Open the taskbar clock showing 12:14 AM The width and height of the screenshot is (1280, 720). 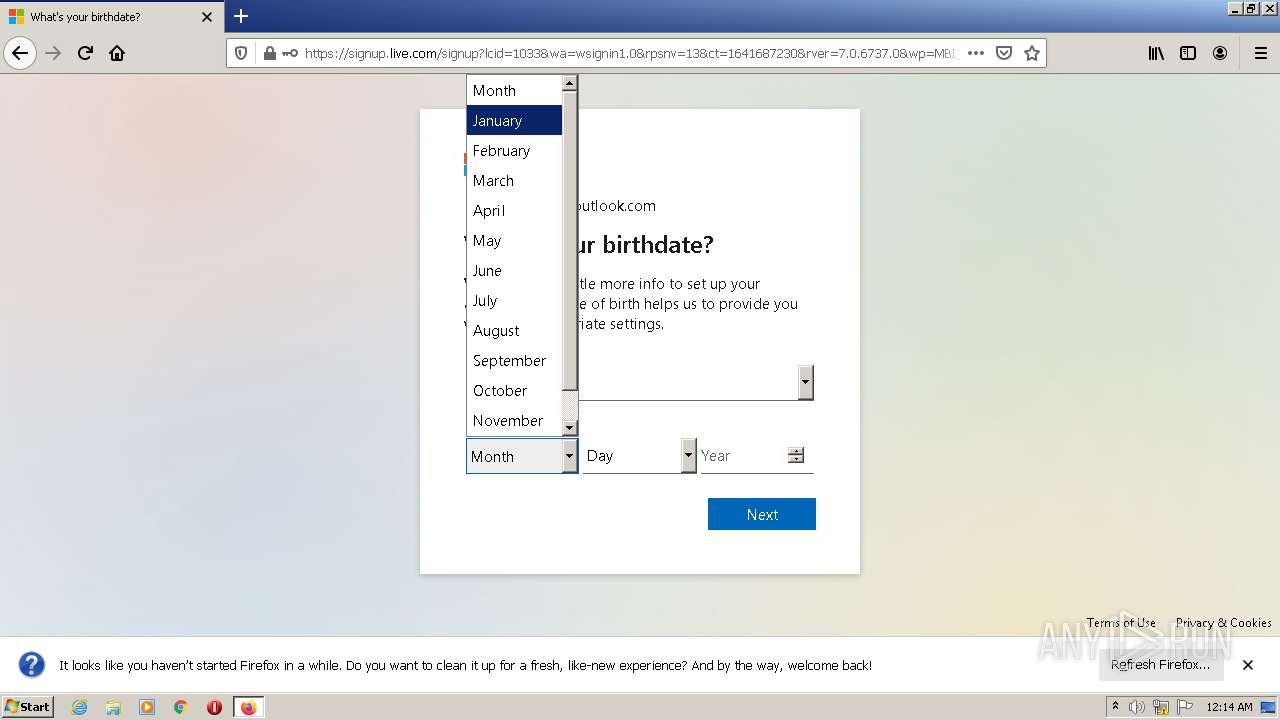click(x=1229, y=707)
